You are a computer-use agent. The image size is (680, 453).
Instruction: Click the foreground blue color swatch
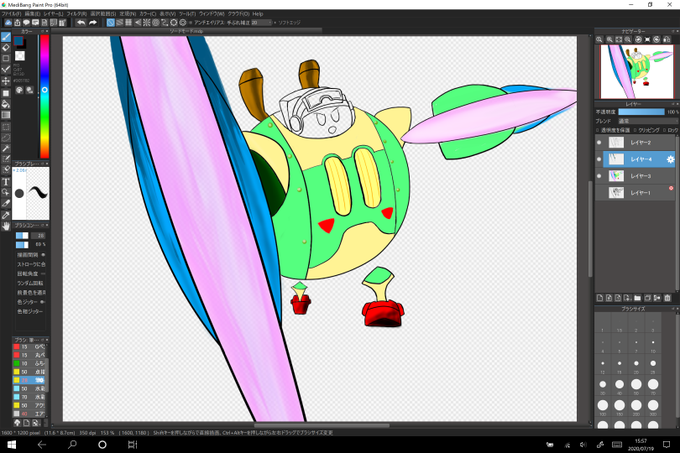coord(18,41)
